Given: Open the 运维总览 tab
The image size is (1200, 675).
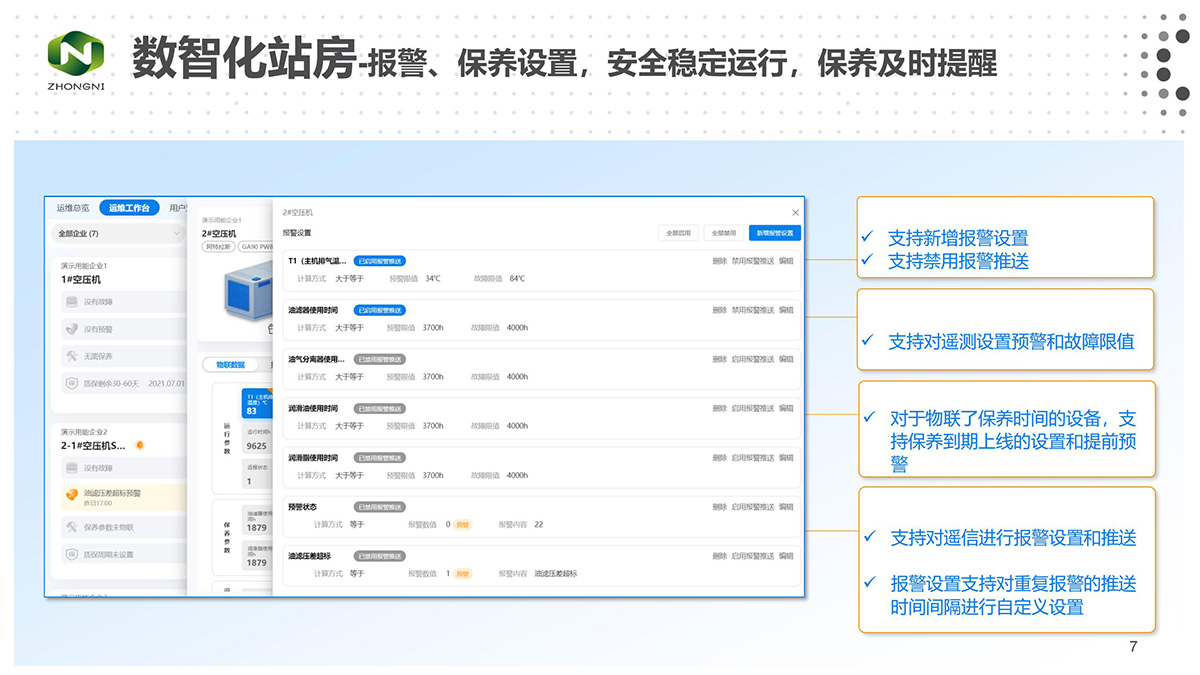Looking at the screenshot, I should (x=73, y=208).
